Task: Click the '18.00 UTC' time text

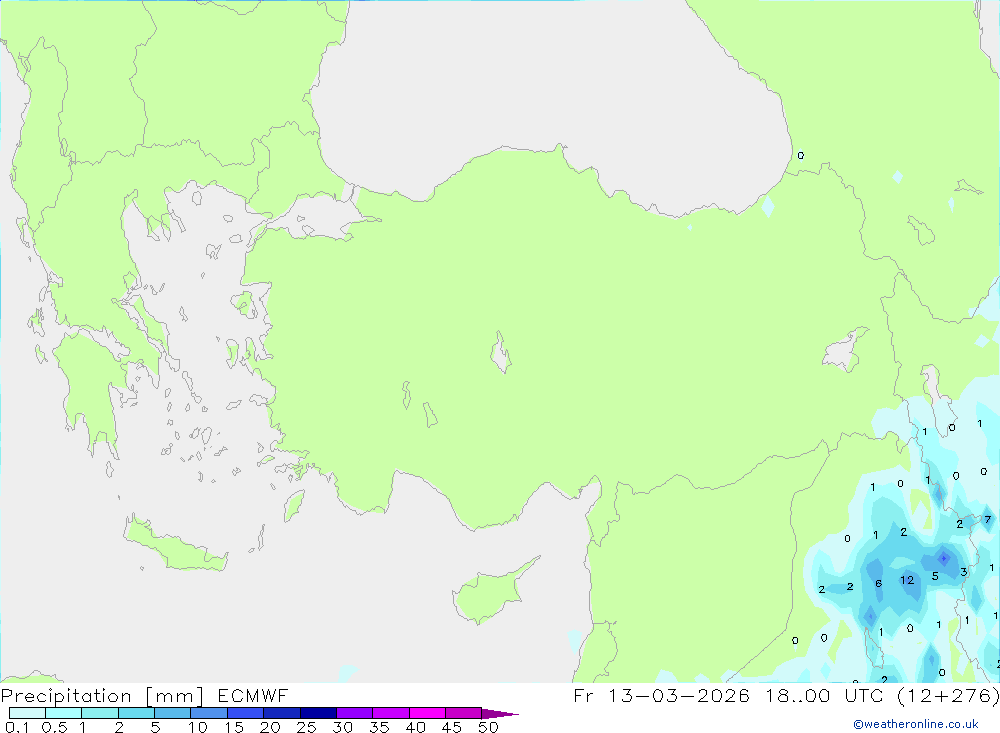Action: coord(825,695)
